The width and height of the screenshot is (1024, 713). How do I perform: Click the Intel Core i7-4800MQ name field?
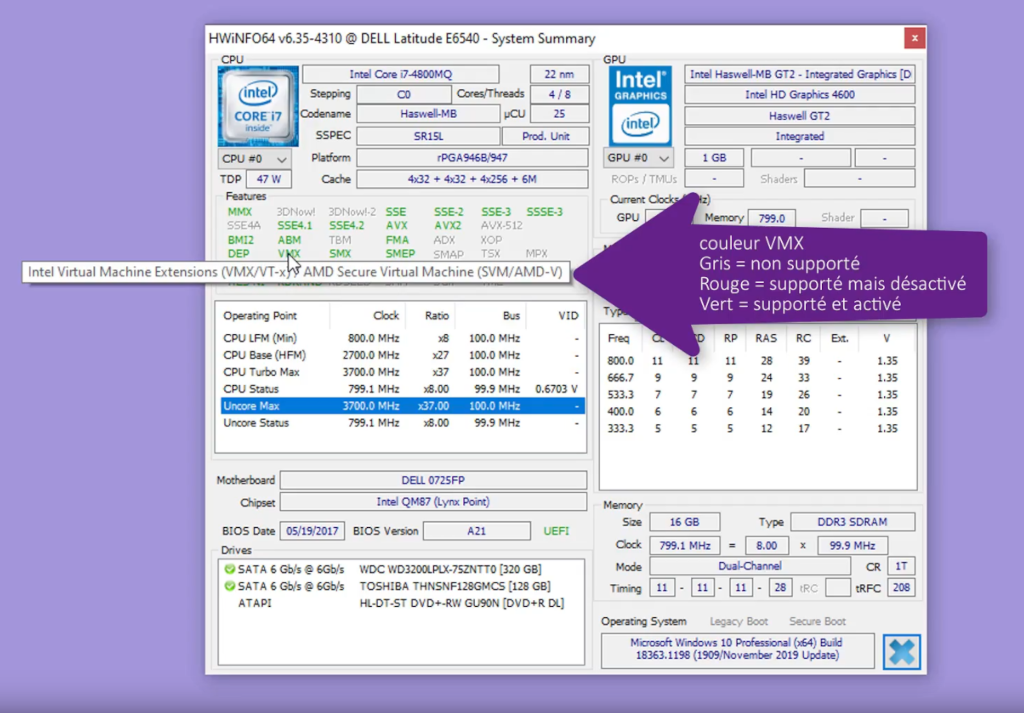tap(400, 74)
